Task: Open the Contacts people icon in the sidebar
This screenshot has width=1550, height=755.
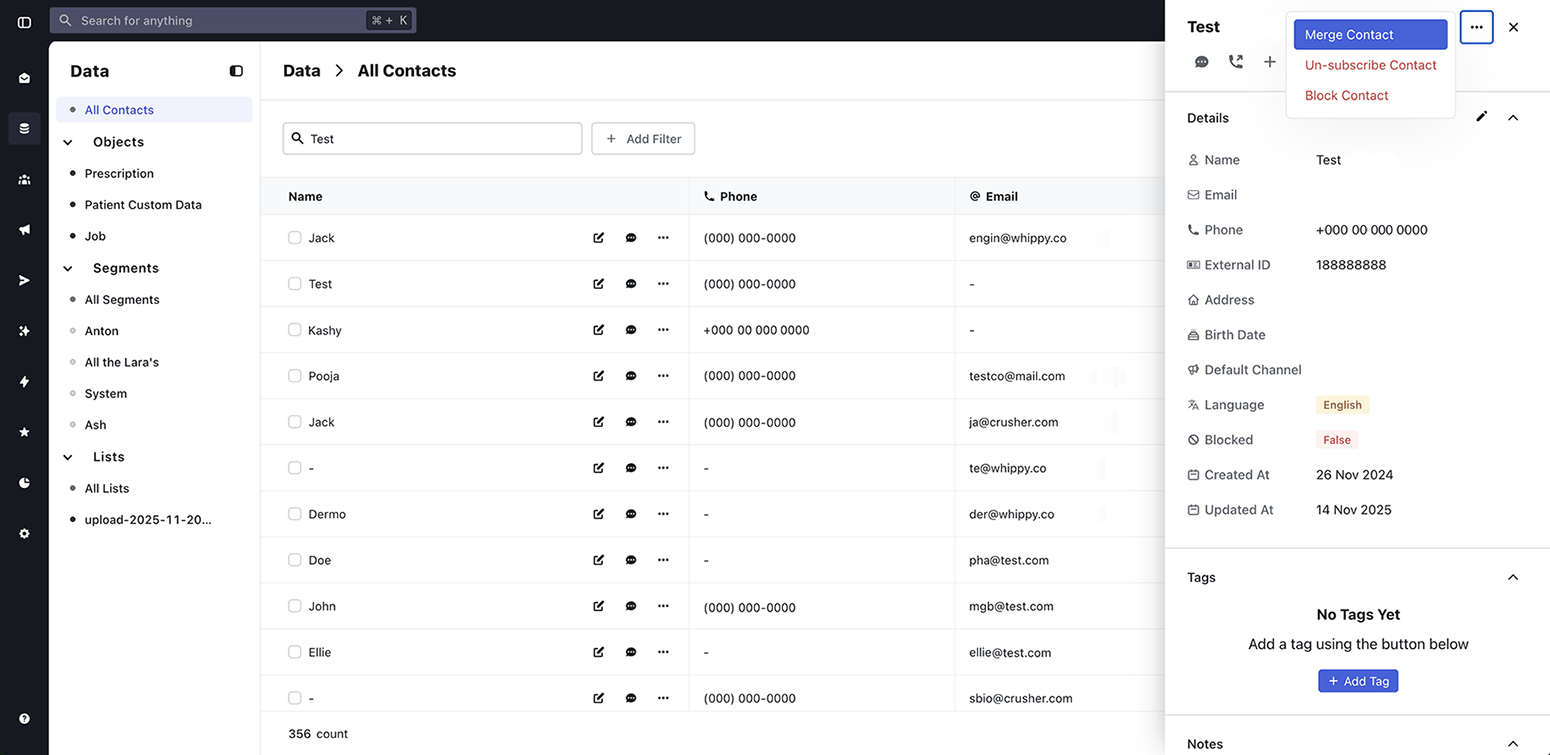Action: point(24,179)
